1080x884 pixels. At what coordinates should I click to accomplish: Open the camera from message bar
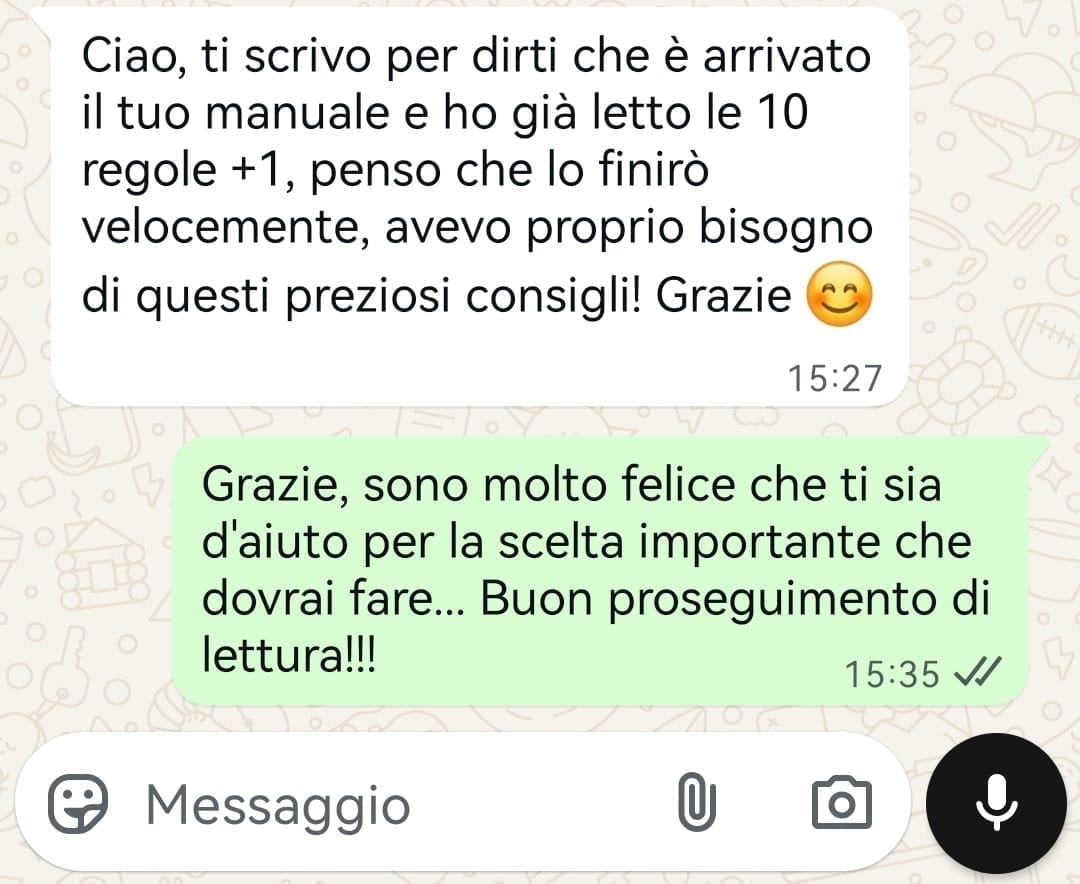(842, 803)
